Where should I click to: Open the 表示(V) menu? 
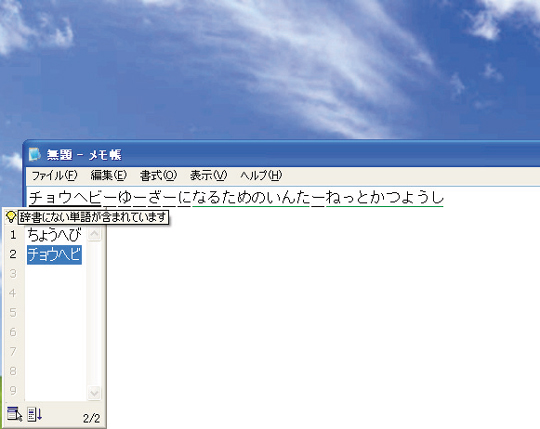(x=208, y=176)
